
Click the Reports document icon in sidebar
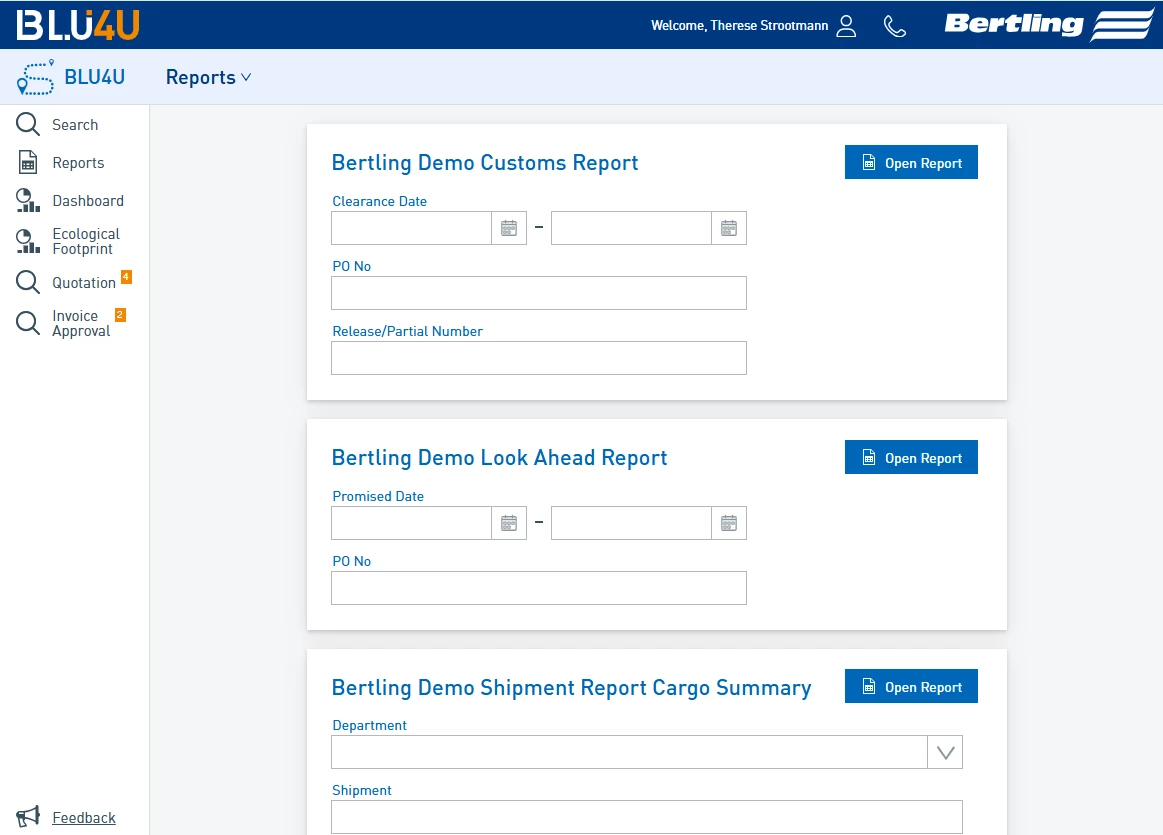pyautogui.click(x=28, y=162)
